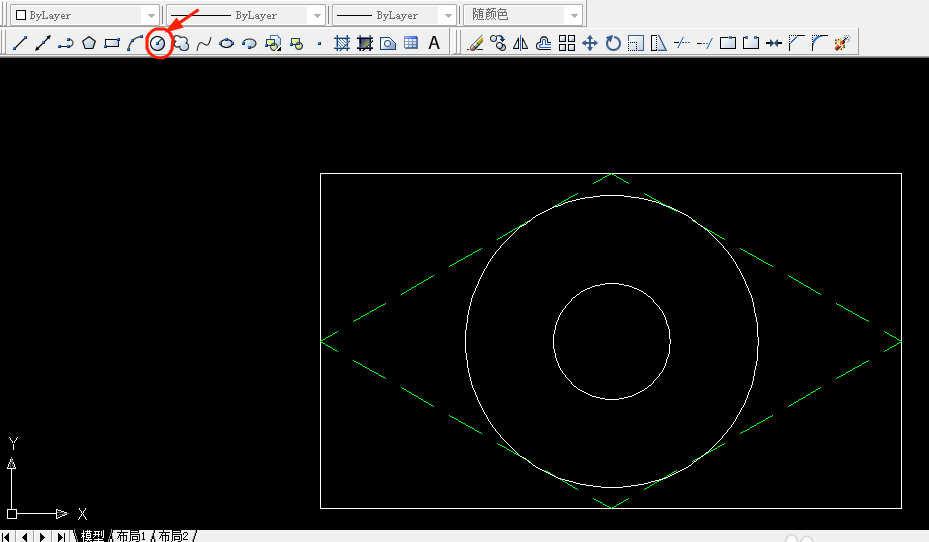
Task: Select the Polygon draw tool
Action: pyautogui.click(x=89, y=43)
